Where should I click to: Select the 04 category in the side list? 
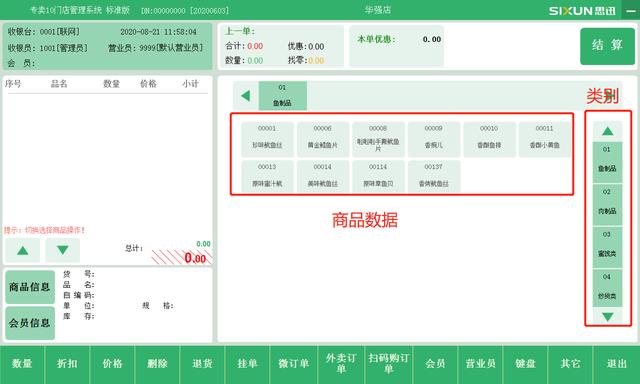point(607,288)
